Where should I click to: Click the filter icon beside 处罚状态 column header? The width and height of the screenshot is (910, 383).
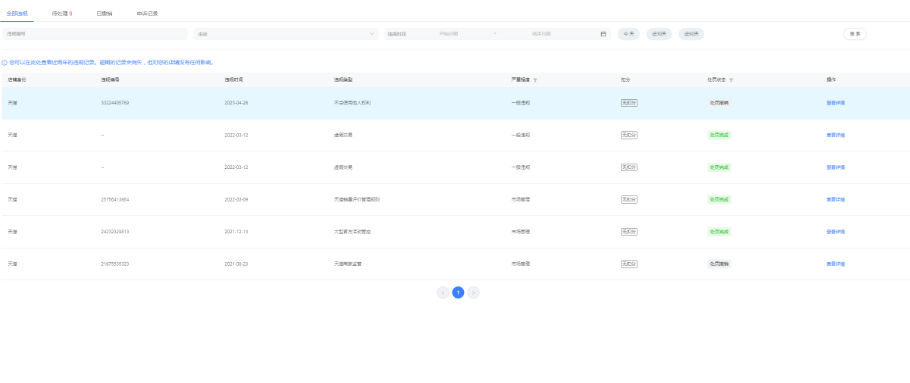[x=731, y=80]
